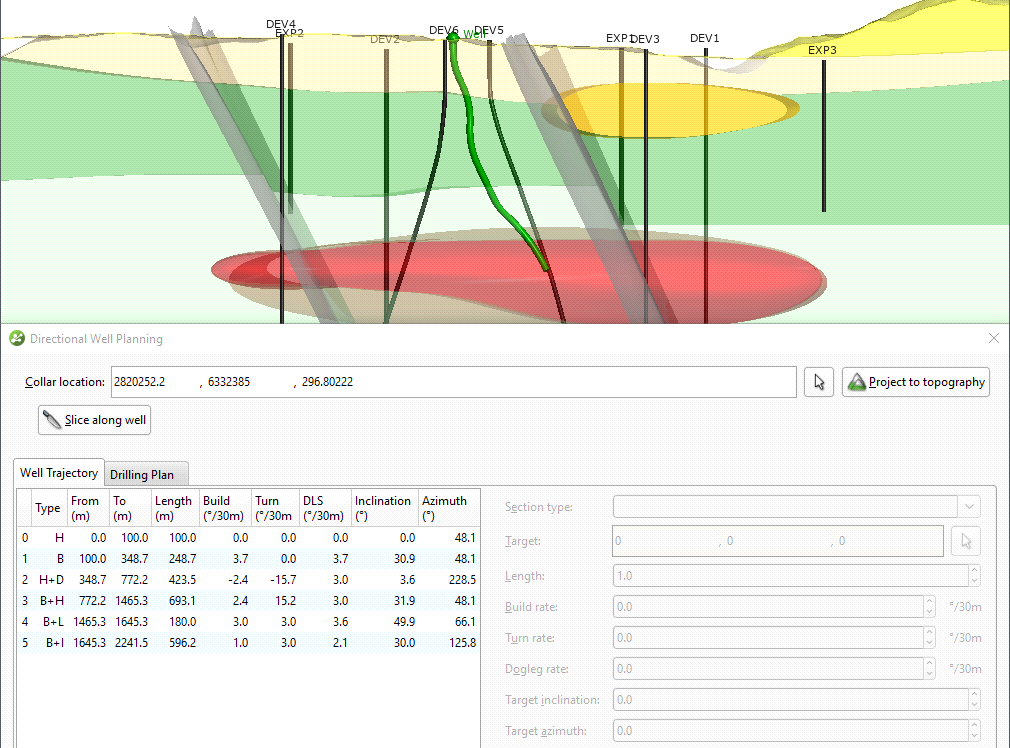This screenshot has height=748, width=1010.
Task: Click the pick-arrow icon next to the Target field
Action: pos(965,540)
